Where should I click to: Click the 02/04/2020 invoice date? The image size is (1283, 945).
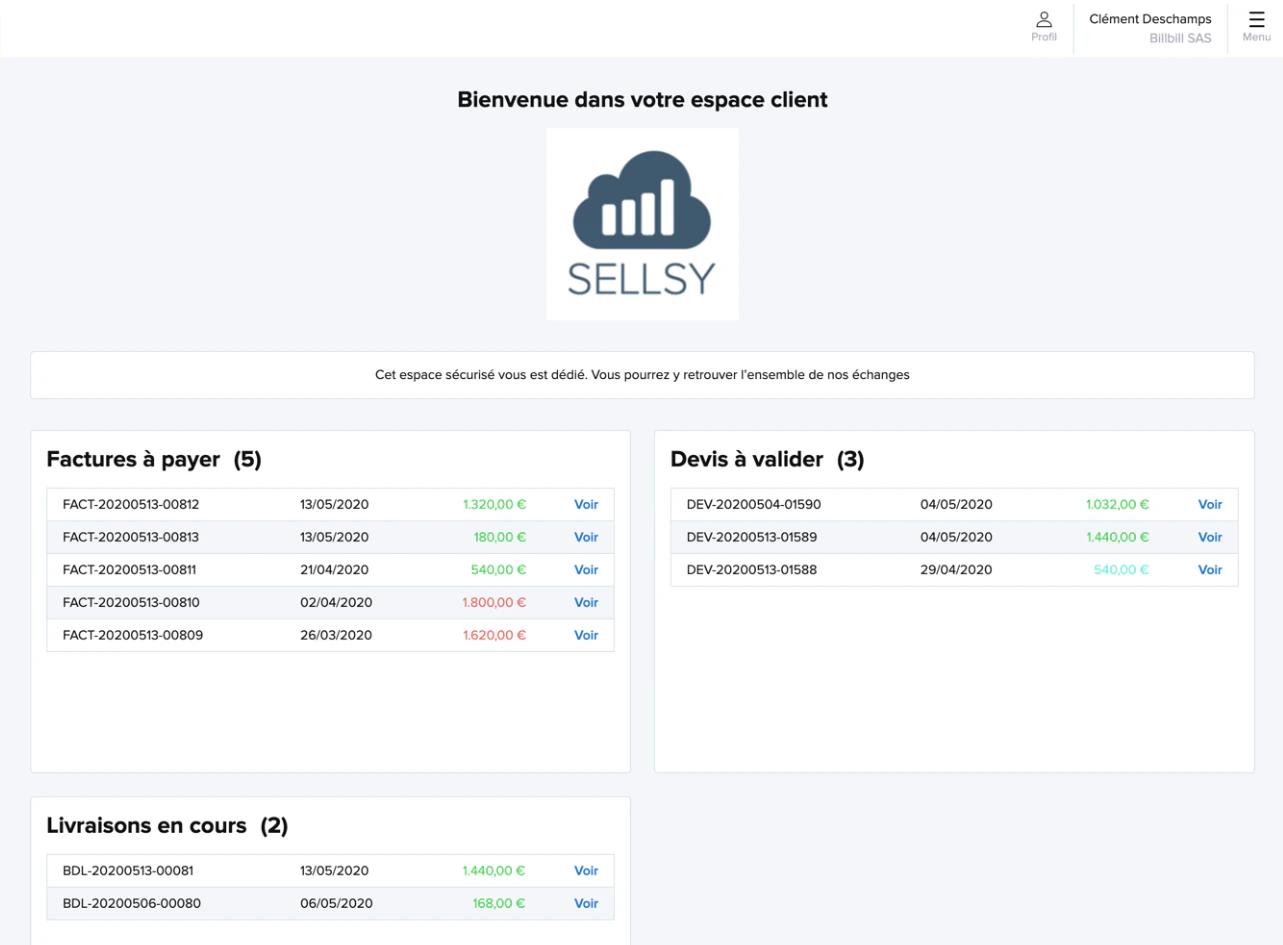pos(336,603)
